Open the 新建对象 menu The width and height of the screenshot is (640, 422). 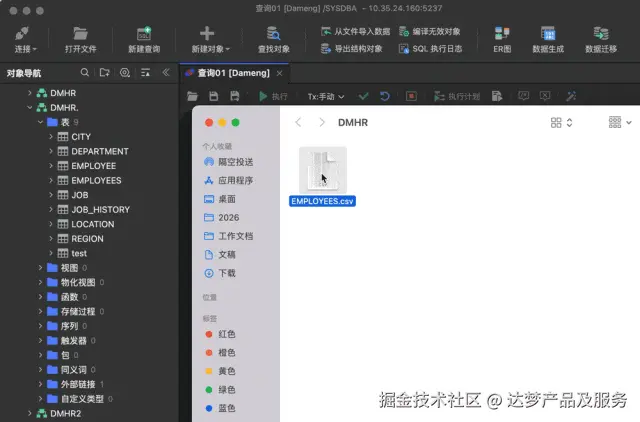click(211, 40)
